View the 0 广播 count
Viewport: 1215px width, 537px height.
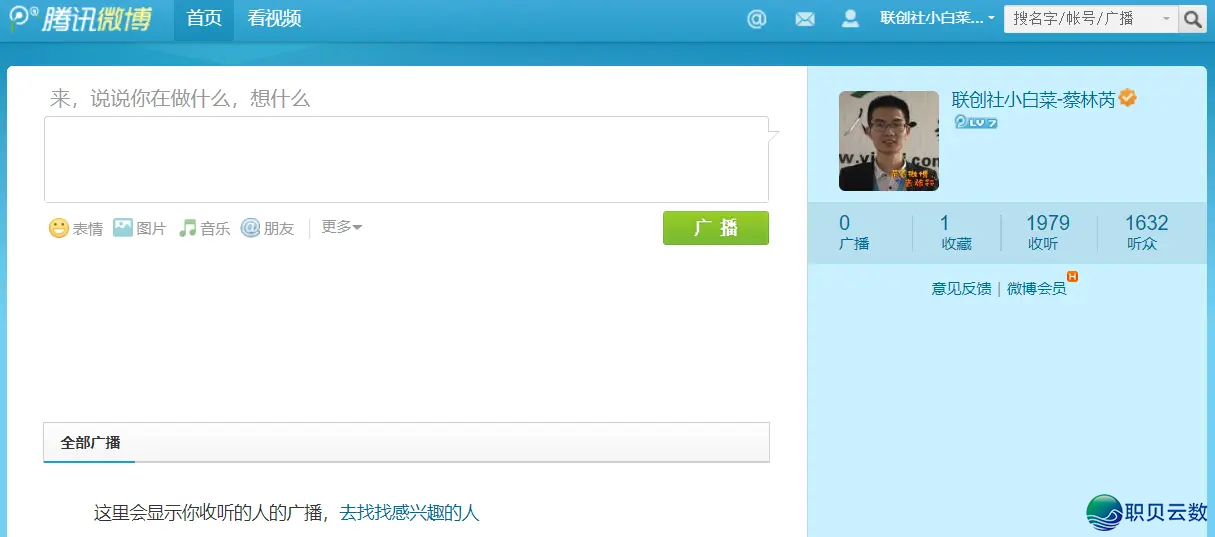(x=854, y=233)
